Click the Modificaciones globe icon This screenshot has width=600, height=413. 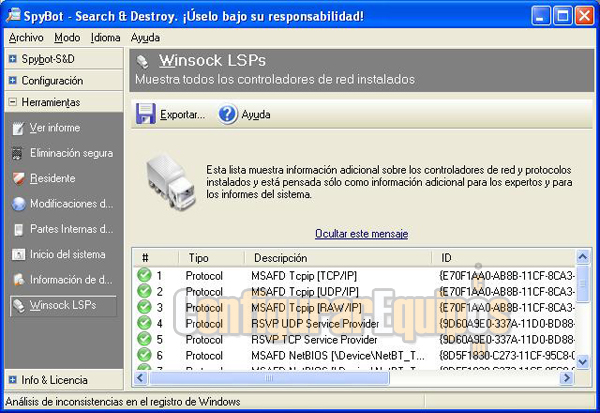pyautogui.click(x=18, y=204)
